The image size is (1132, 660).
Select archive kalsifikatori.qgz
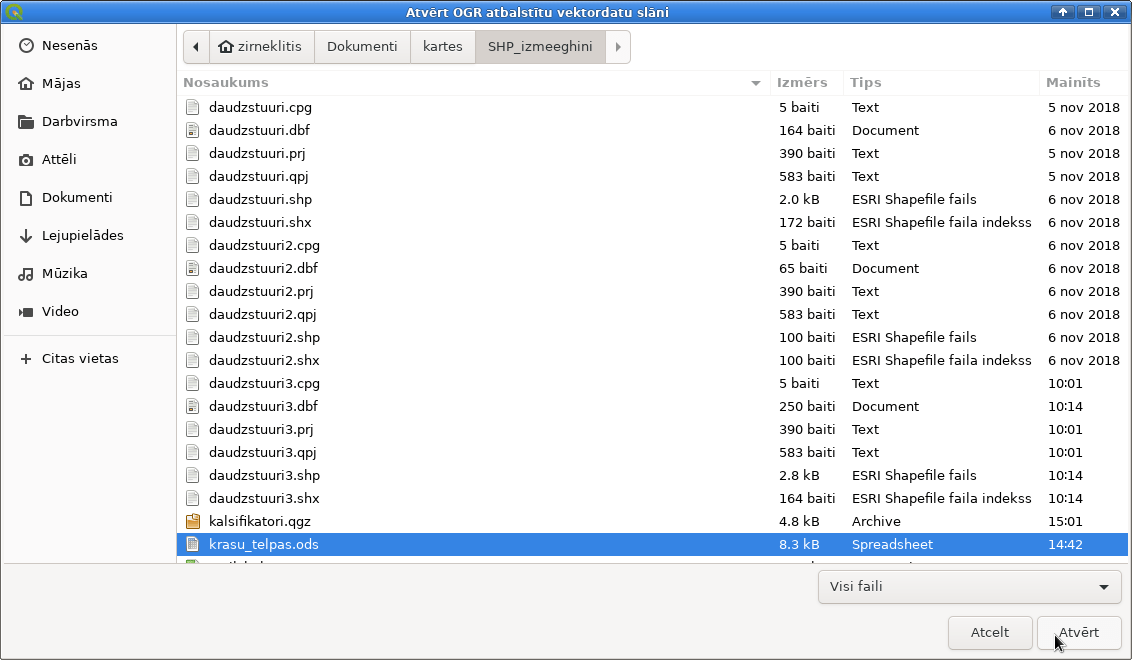652,521
